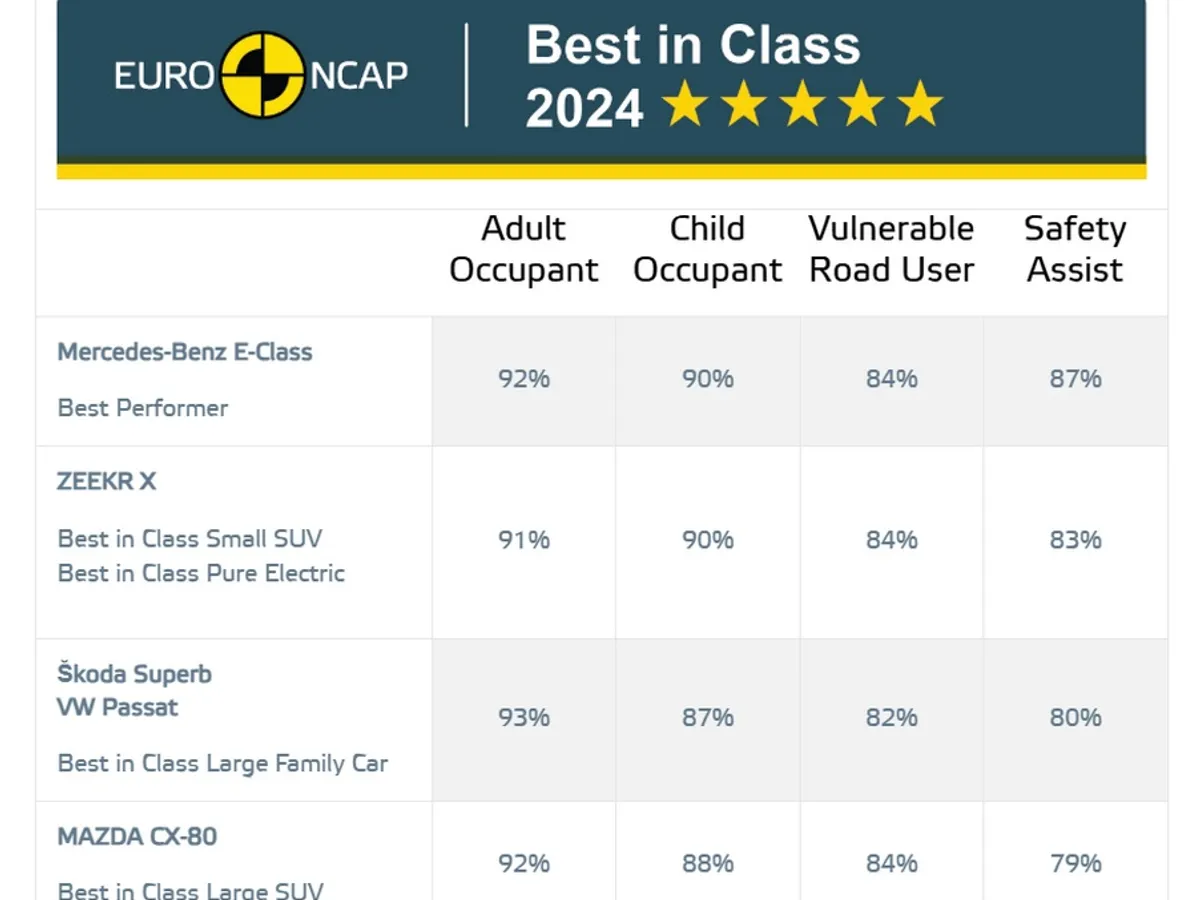The height and width of the screenshot is (900, 1200).
Task: Select the Vulnerable Road User column header
Action: (891, 249)
